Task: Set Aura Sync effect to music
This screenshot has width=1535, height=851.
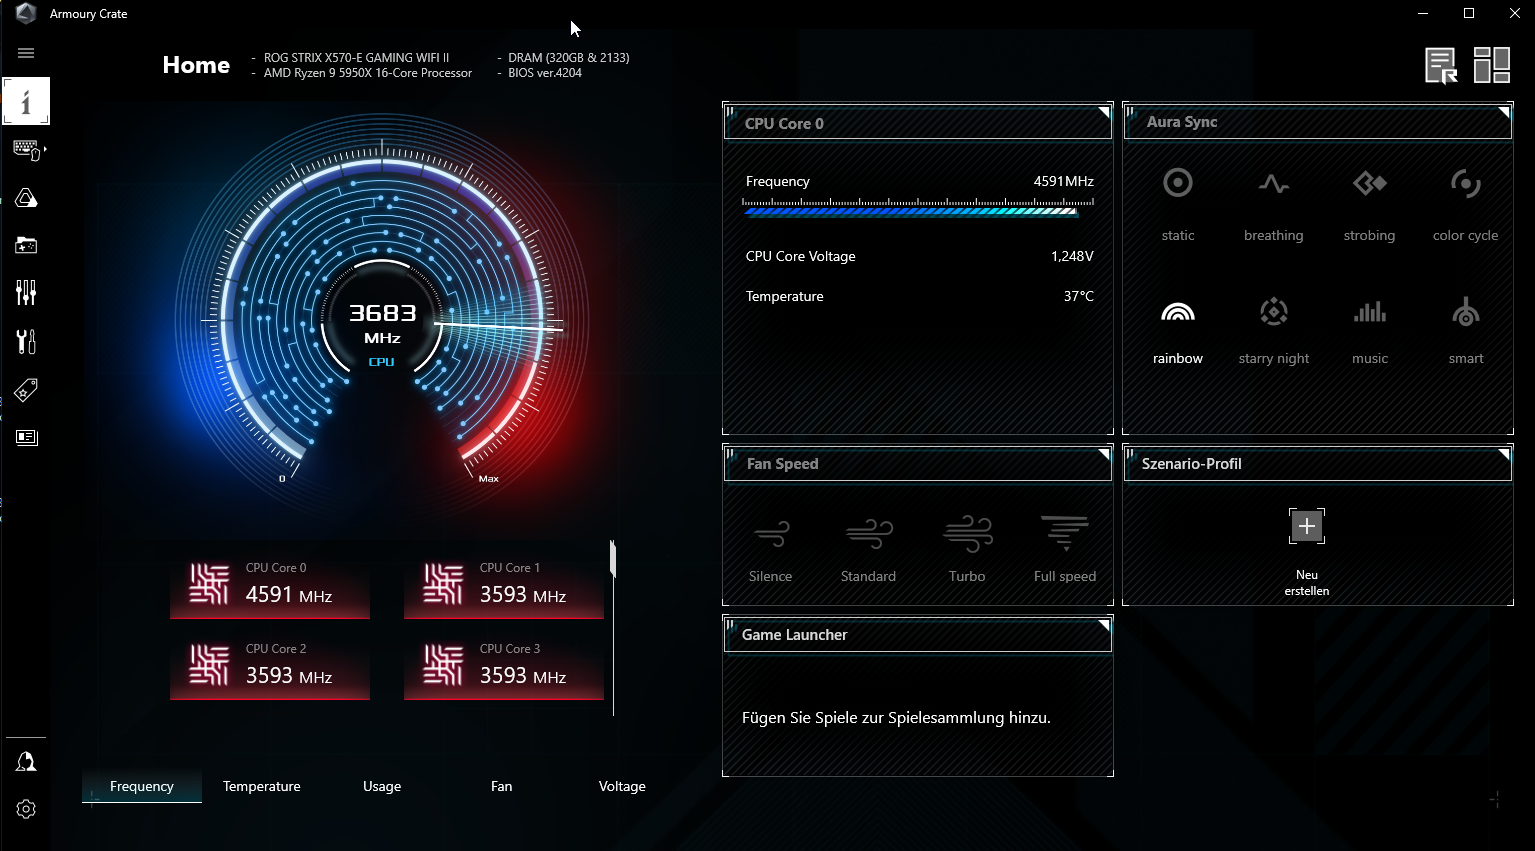Action: [1370, 331]
